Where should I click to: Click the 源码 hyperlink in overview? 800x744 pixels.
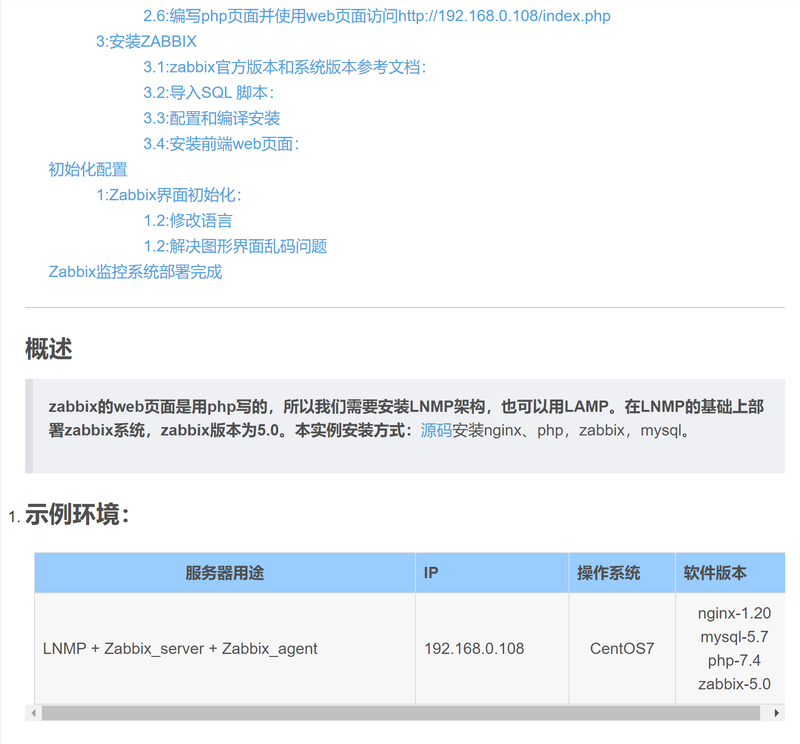tap(436, 430)
